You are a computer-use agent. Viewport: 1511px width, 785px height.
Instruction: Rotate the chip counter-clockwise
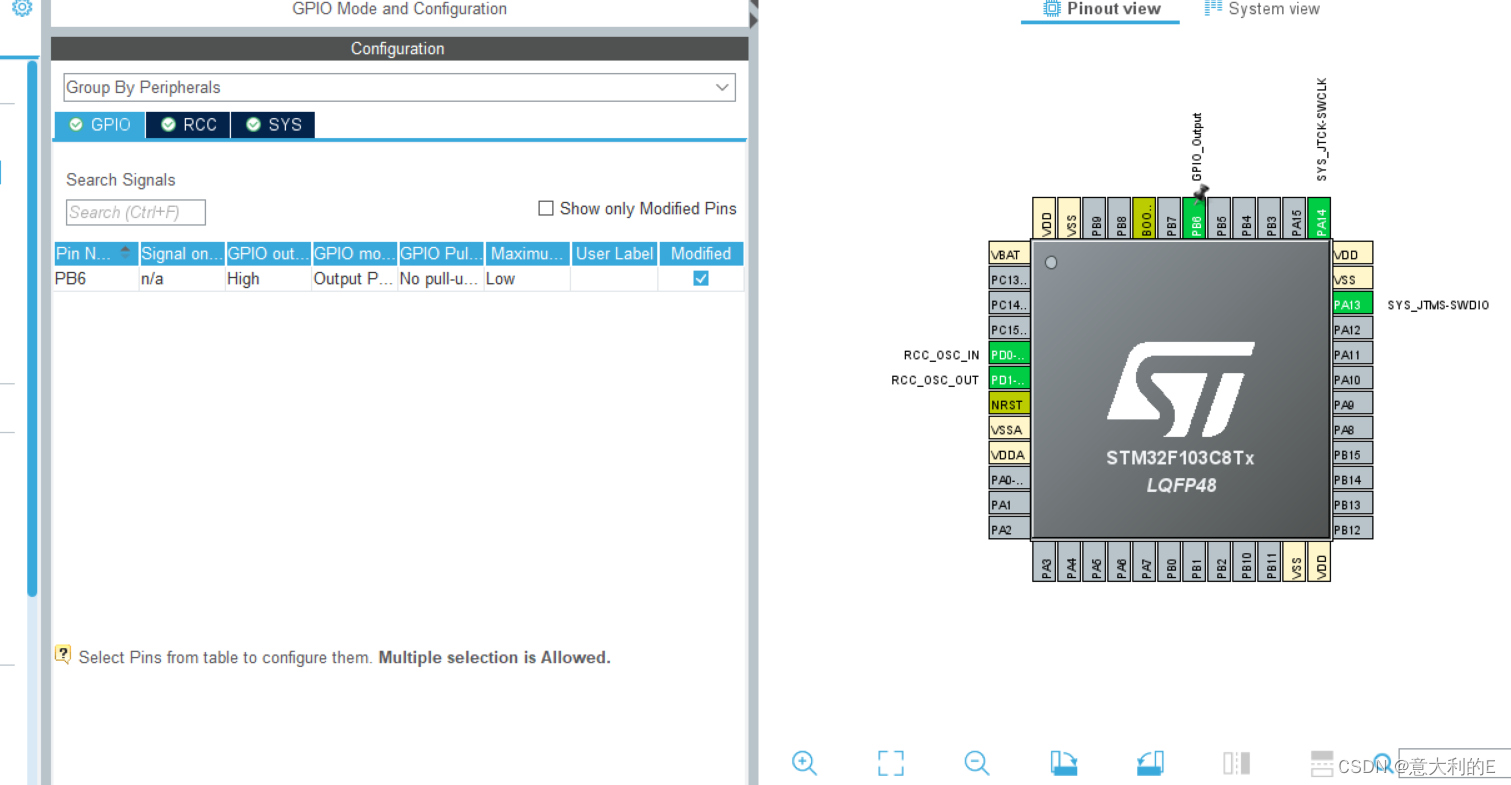click(x=1150, y=763)
